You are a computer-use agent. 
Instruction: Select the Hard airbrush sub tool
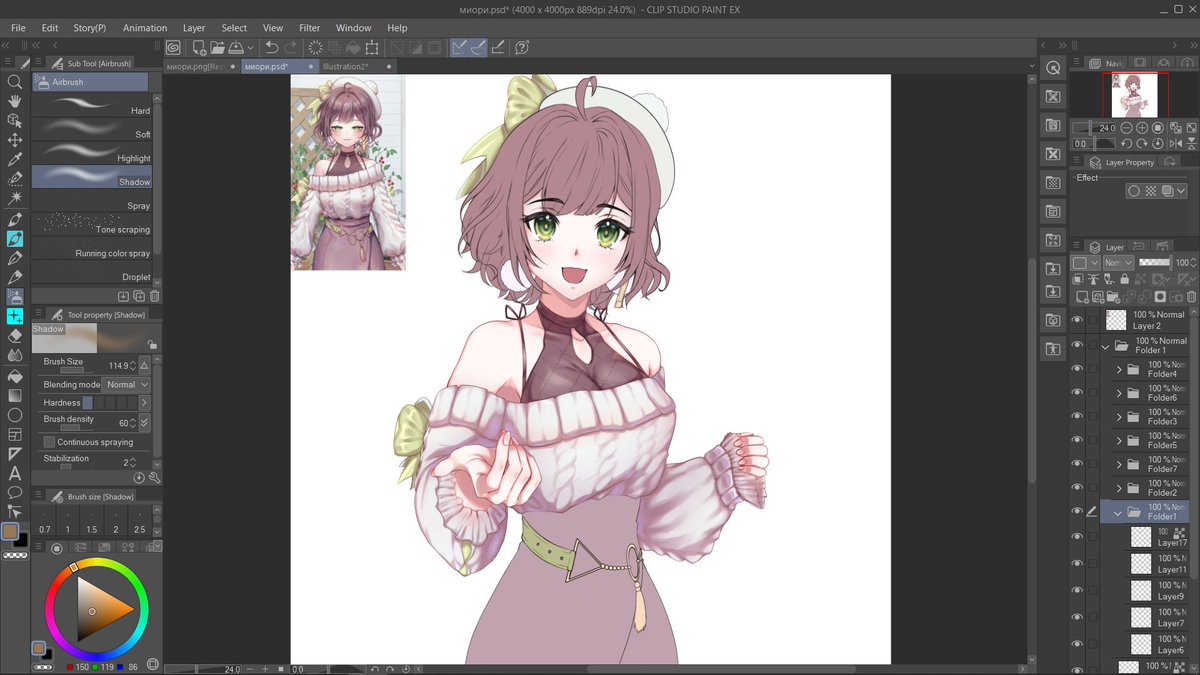point(91,107)
